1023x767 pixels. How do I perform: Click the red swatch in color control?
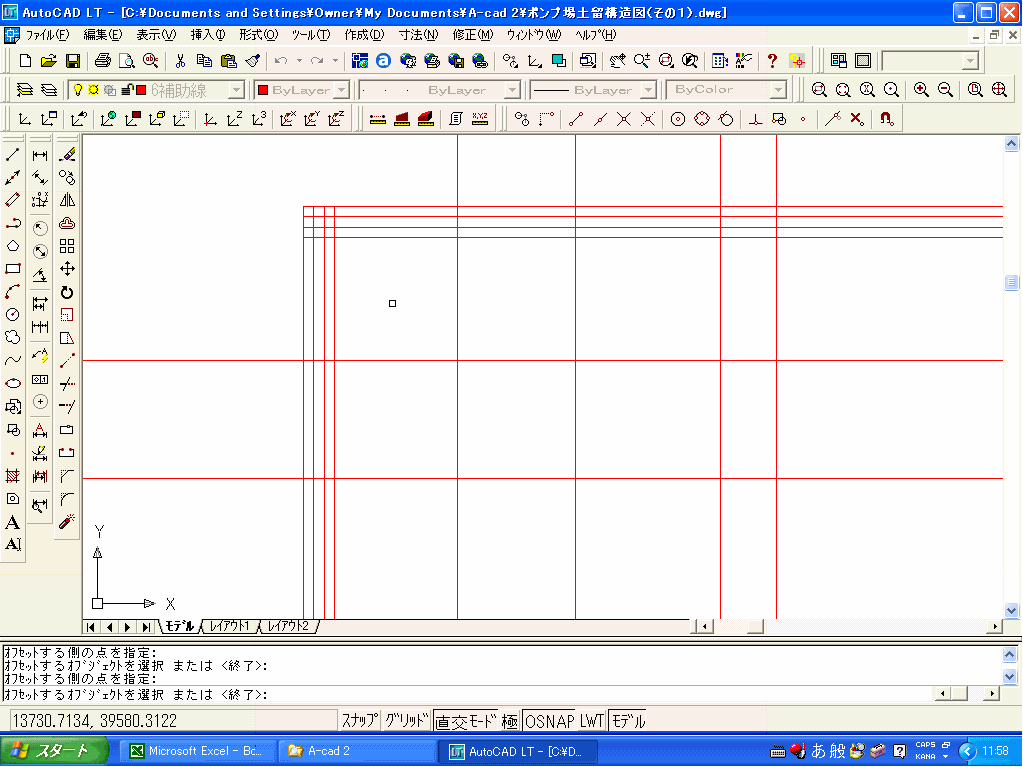point(263,90)
